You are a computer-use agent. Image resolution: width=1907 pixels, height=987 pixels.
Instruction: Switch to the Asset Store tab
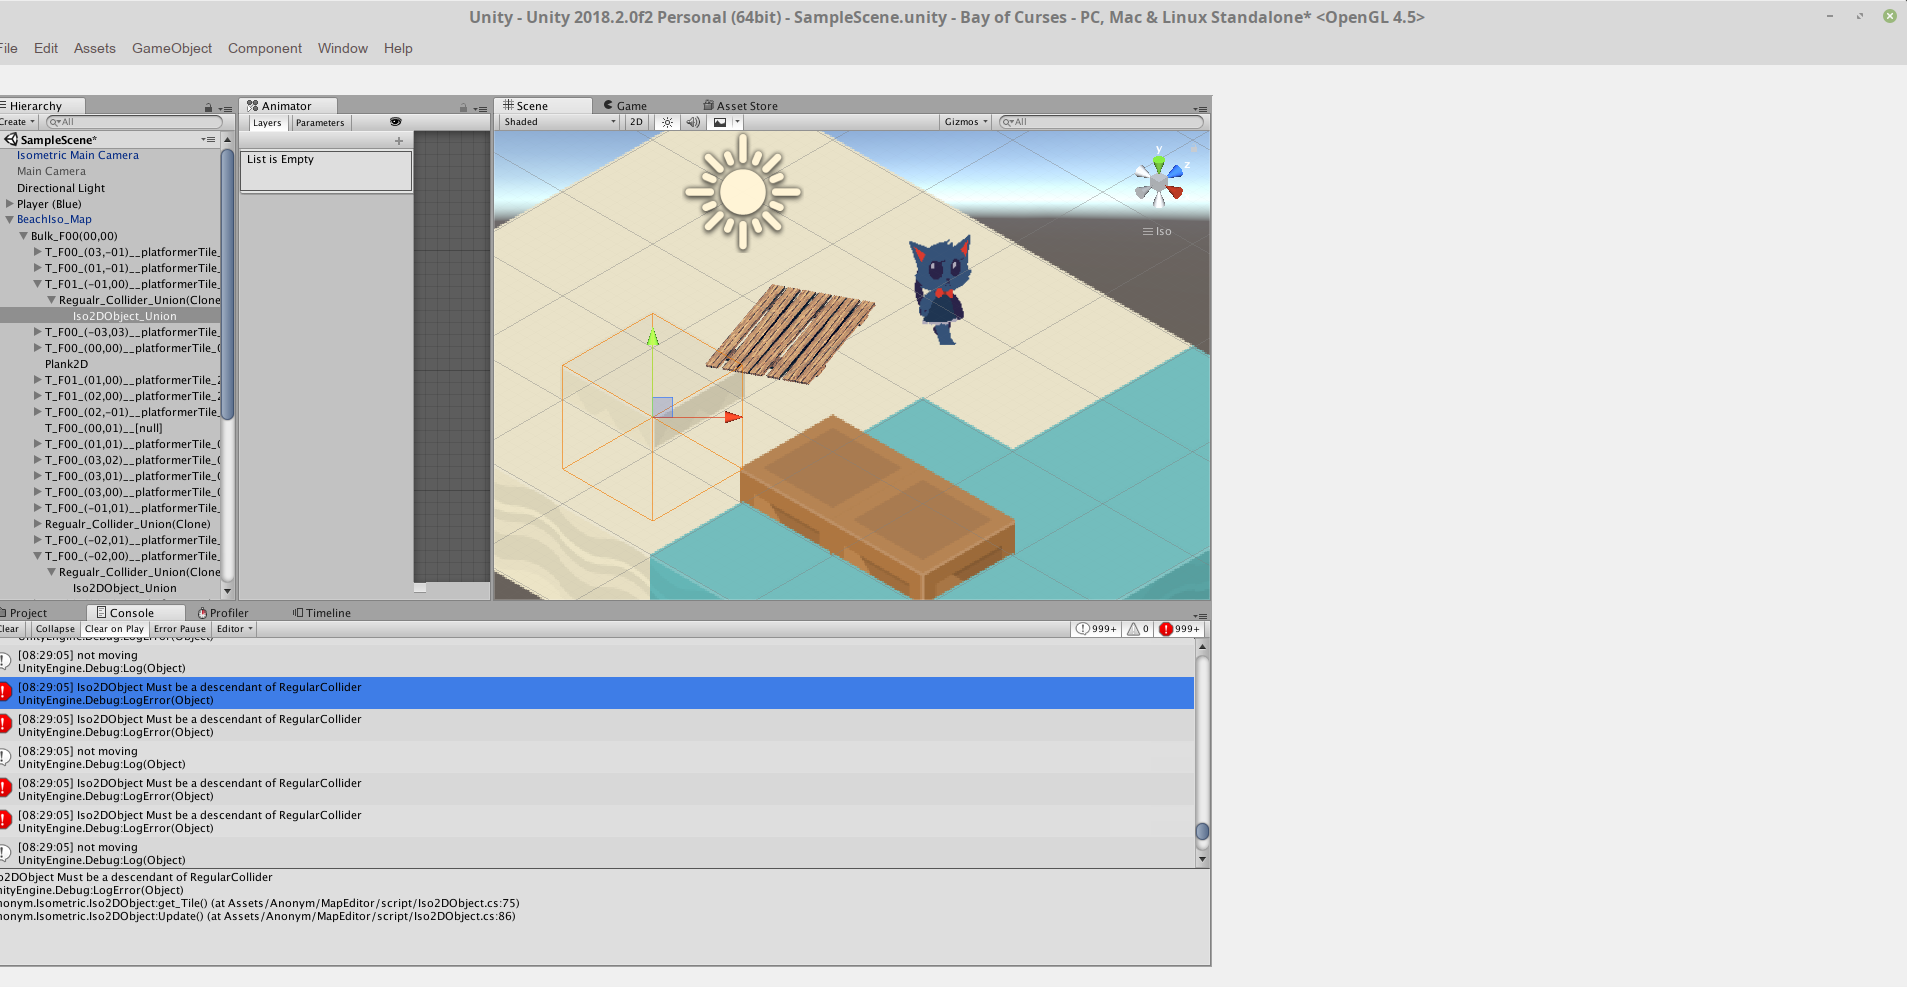click(x=741, y=106)
